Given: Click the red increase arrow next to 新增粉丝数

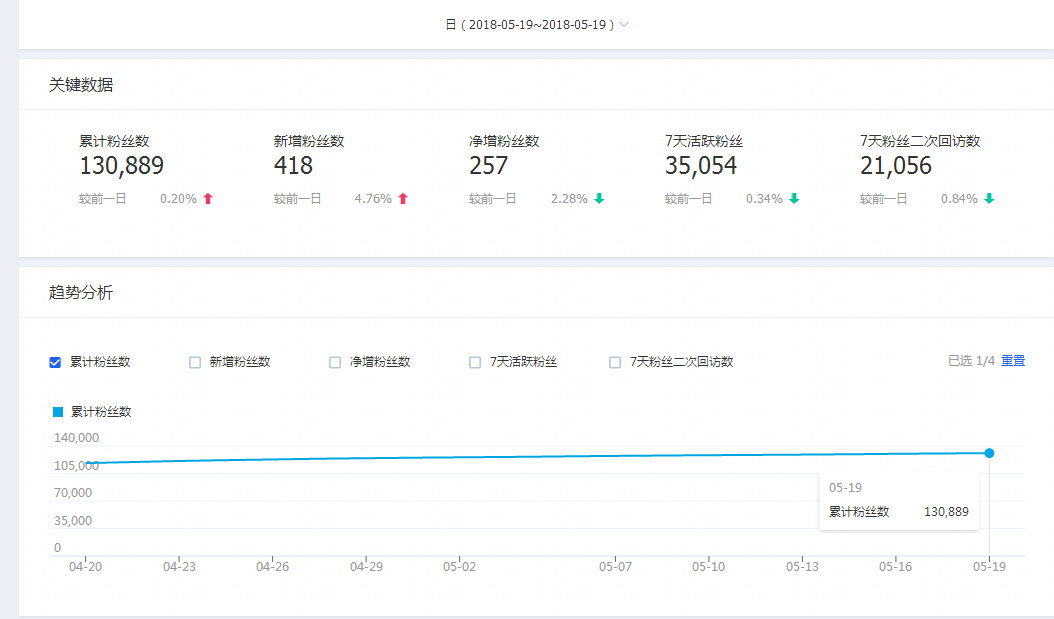Looking at the screenshot, I should pyautogui.click(x=402, y=198).
